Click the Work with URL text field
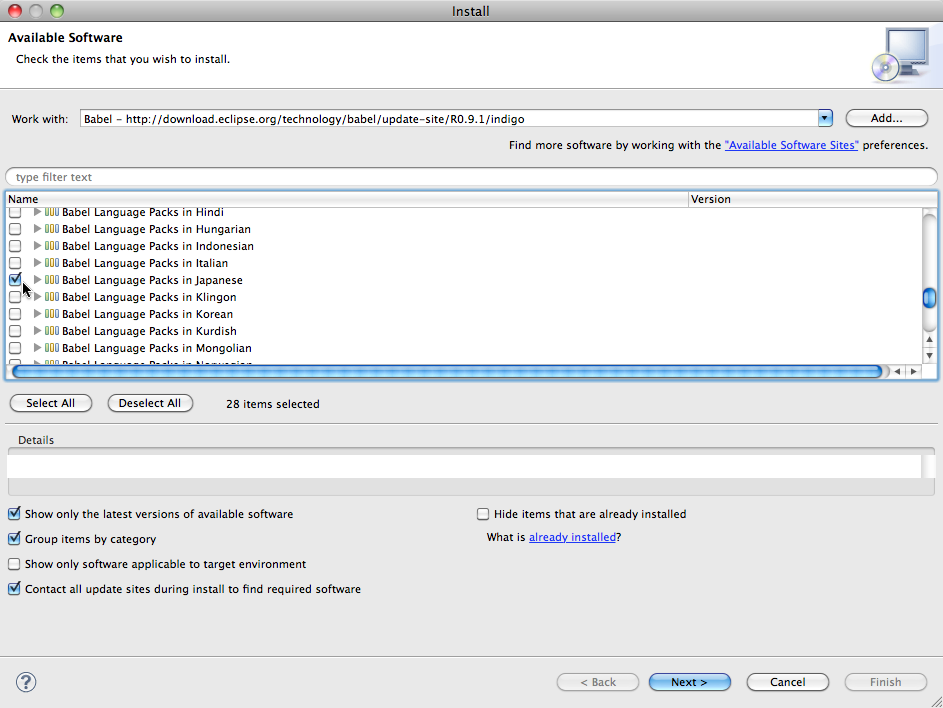Image resolution: width=943 pixels, height=708 pixels. 449,119
